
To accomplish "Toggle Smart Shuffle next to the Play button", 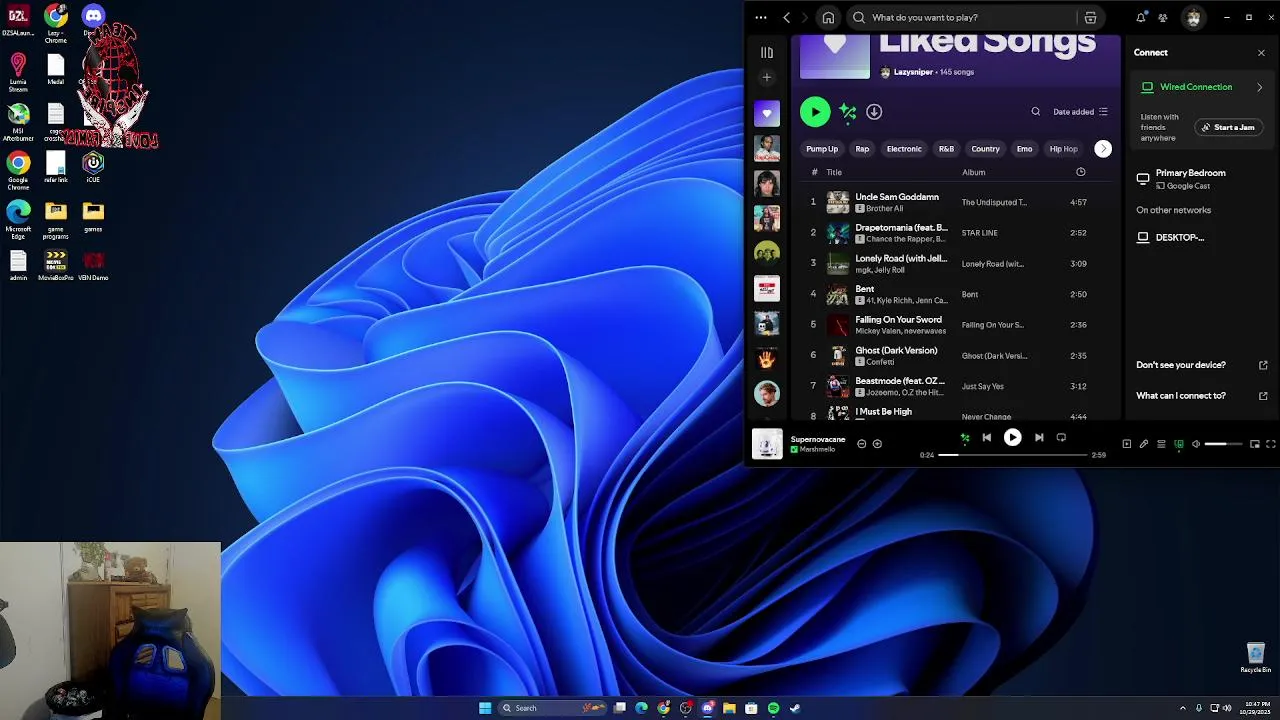I will click(848, 112).
